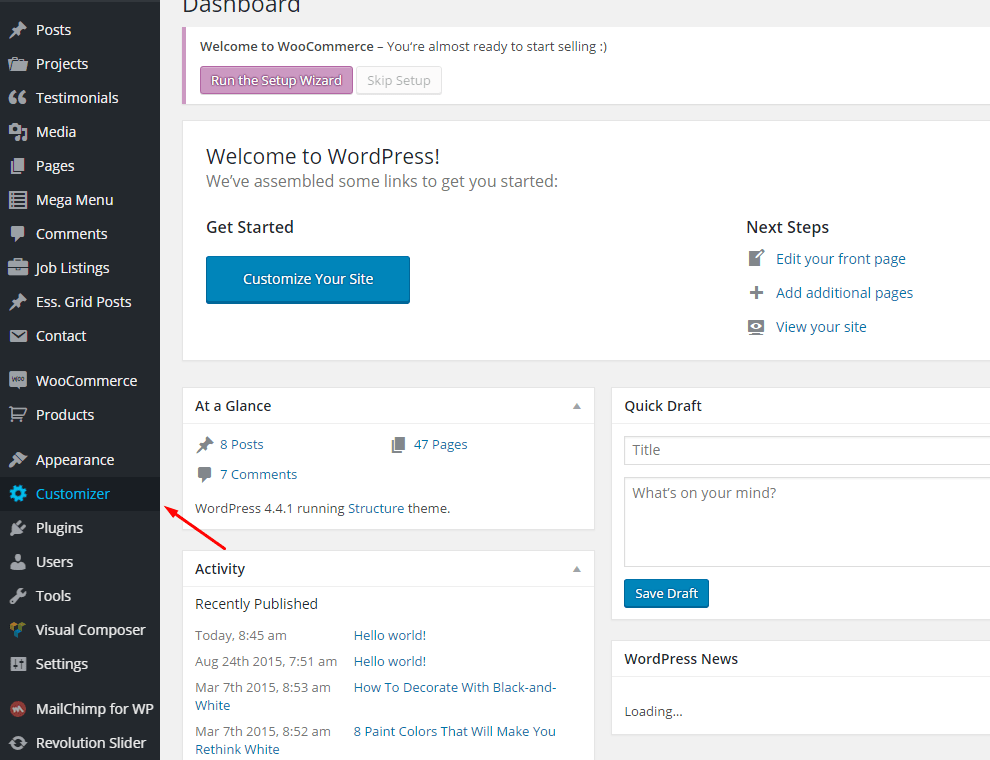Click the Testimonials quote icon

[18, 98]
